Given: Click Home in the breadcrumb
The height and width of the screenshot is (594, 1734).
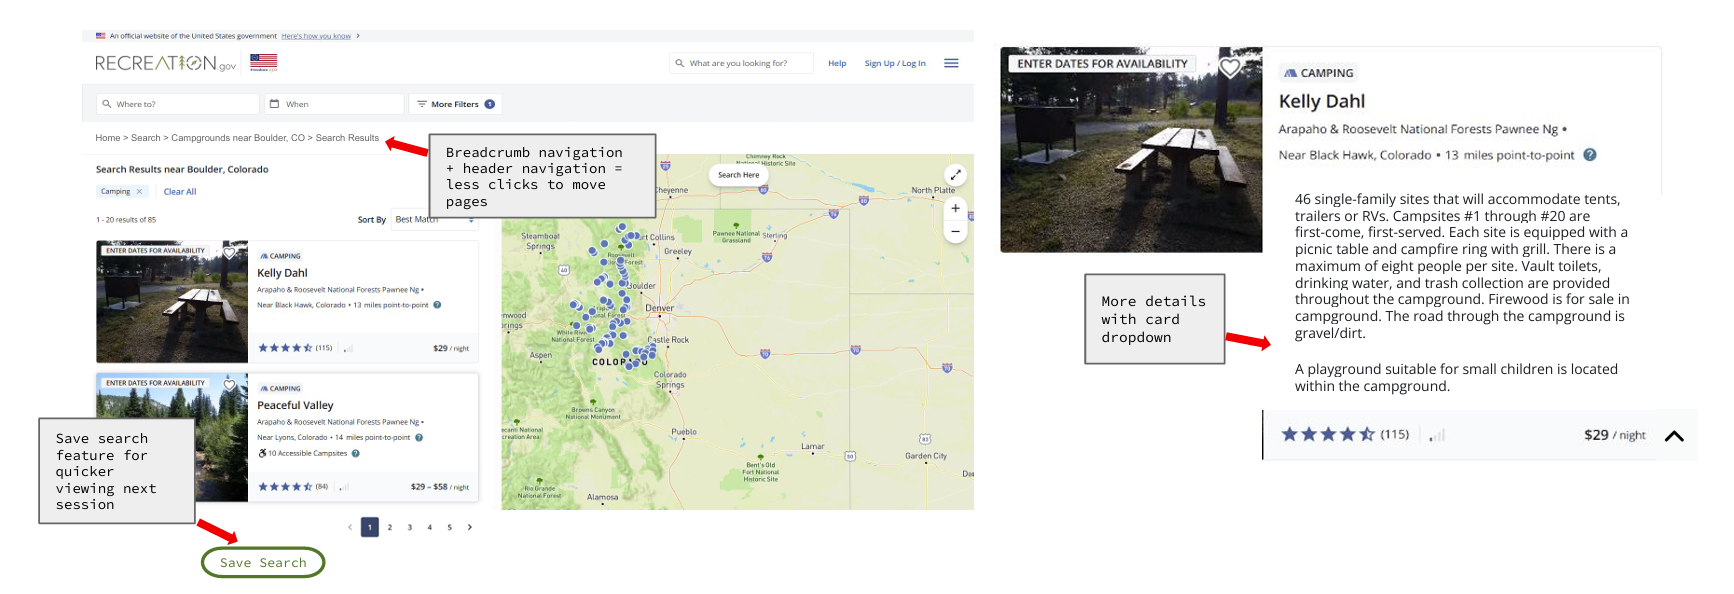Looking at the screenshot, I should pos(107,138).
